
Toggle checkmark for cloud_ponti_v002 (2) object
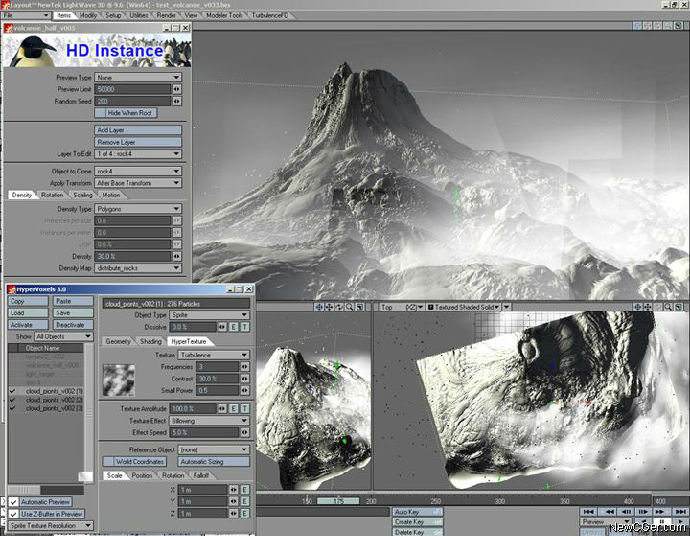[13, 400]
